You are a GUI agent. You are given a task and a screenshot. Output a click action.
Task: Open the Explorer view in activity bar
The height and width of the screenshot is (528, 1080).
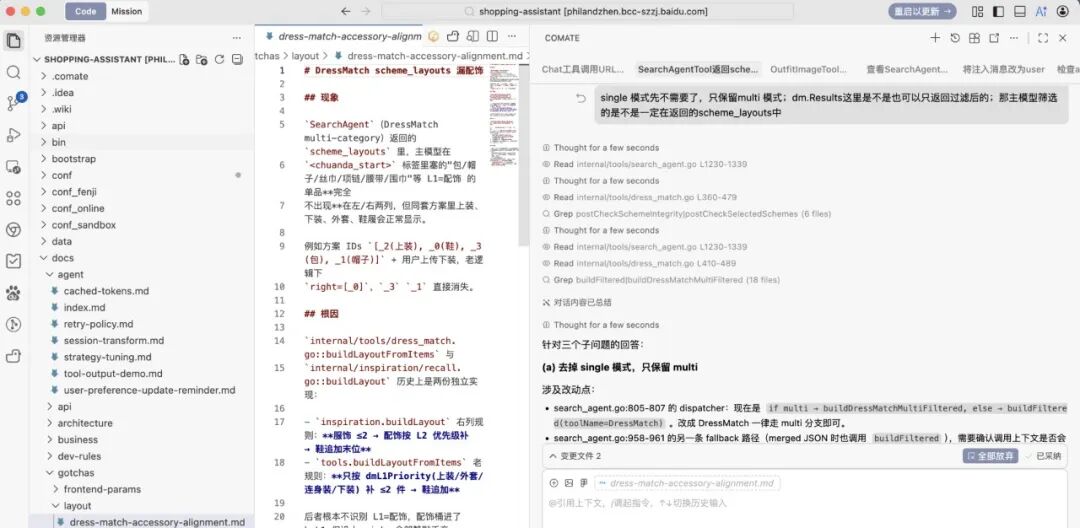click(13, 41)
